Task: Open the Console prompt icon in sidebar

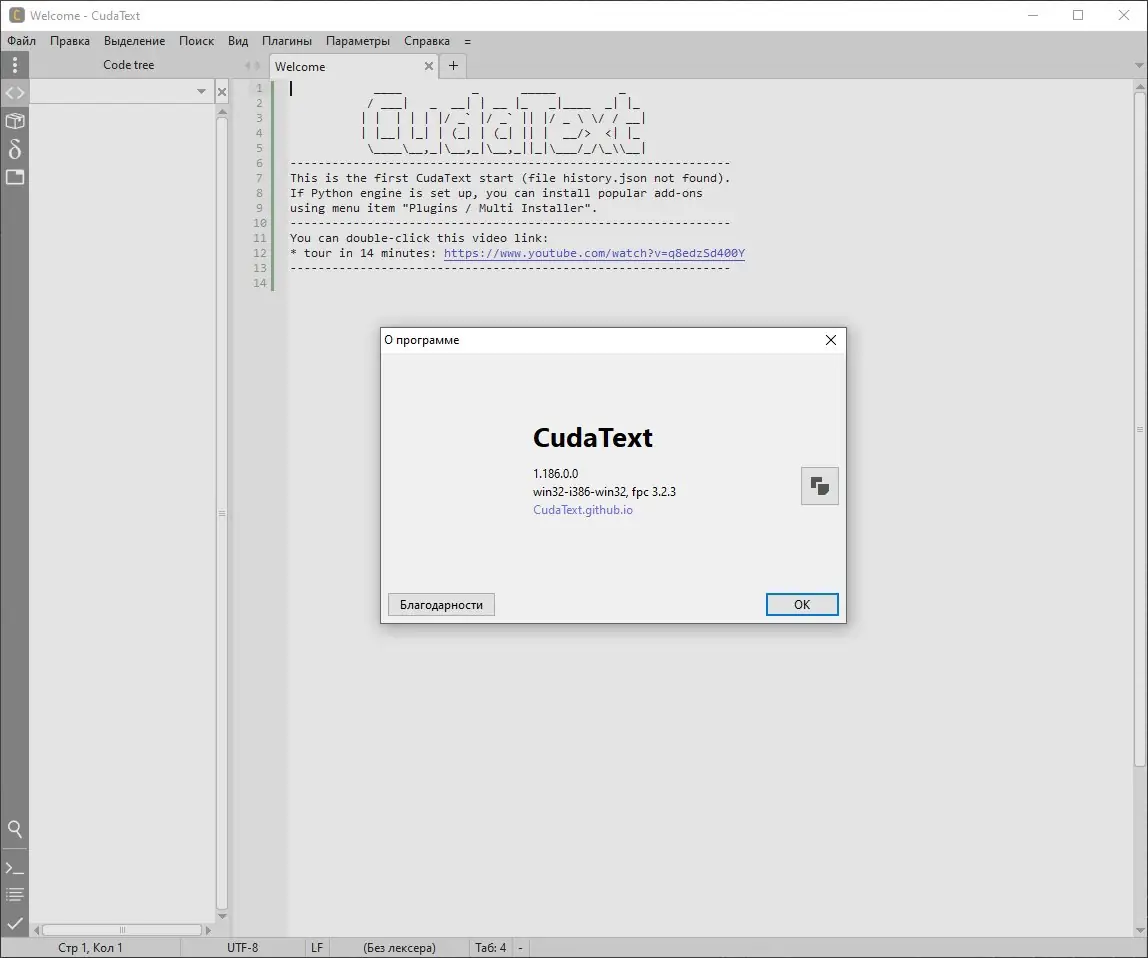Action: tap(15, 869)
